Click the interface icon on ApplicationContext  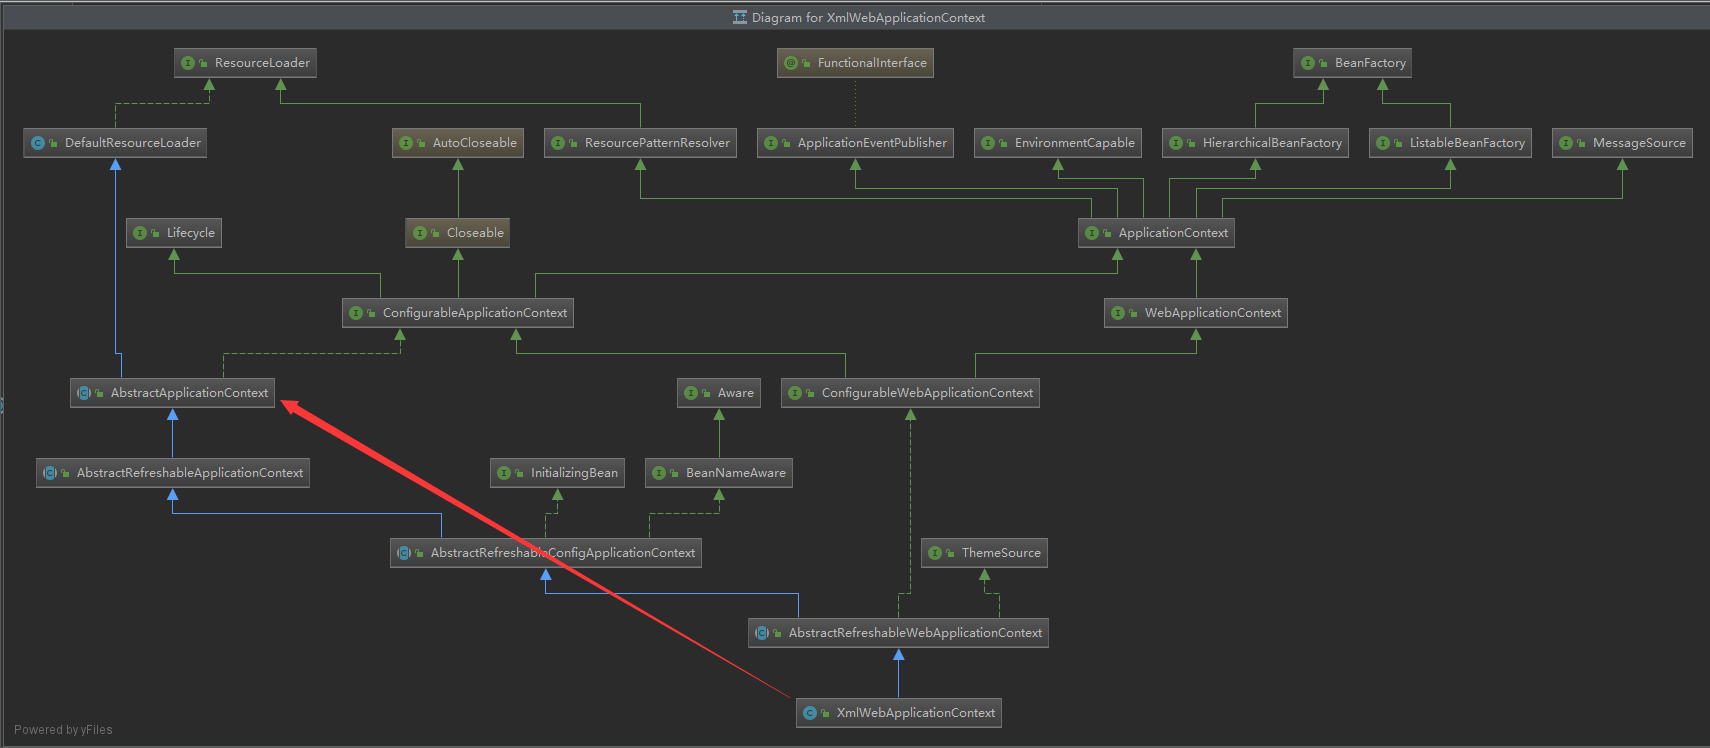click(1092, 233)
